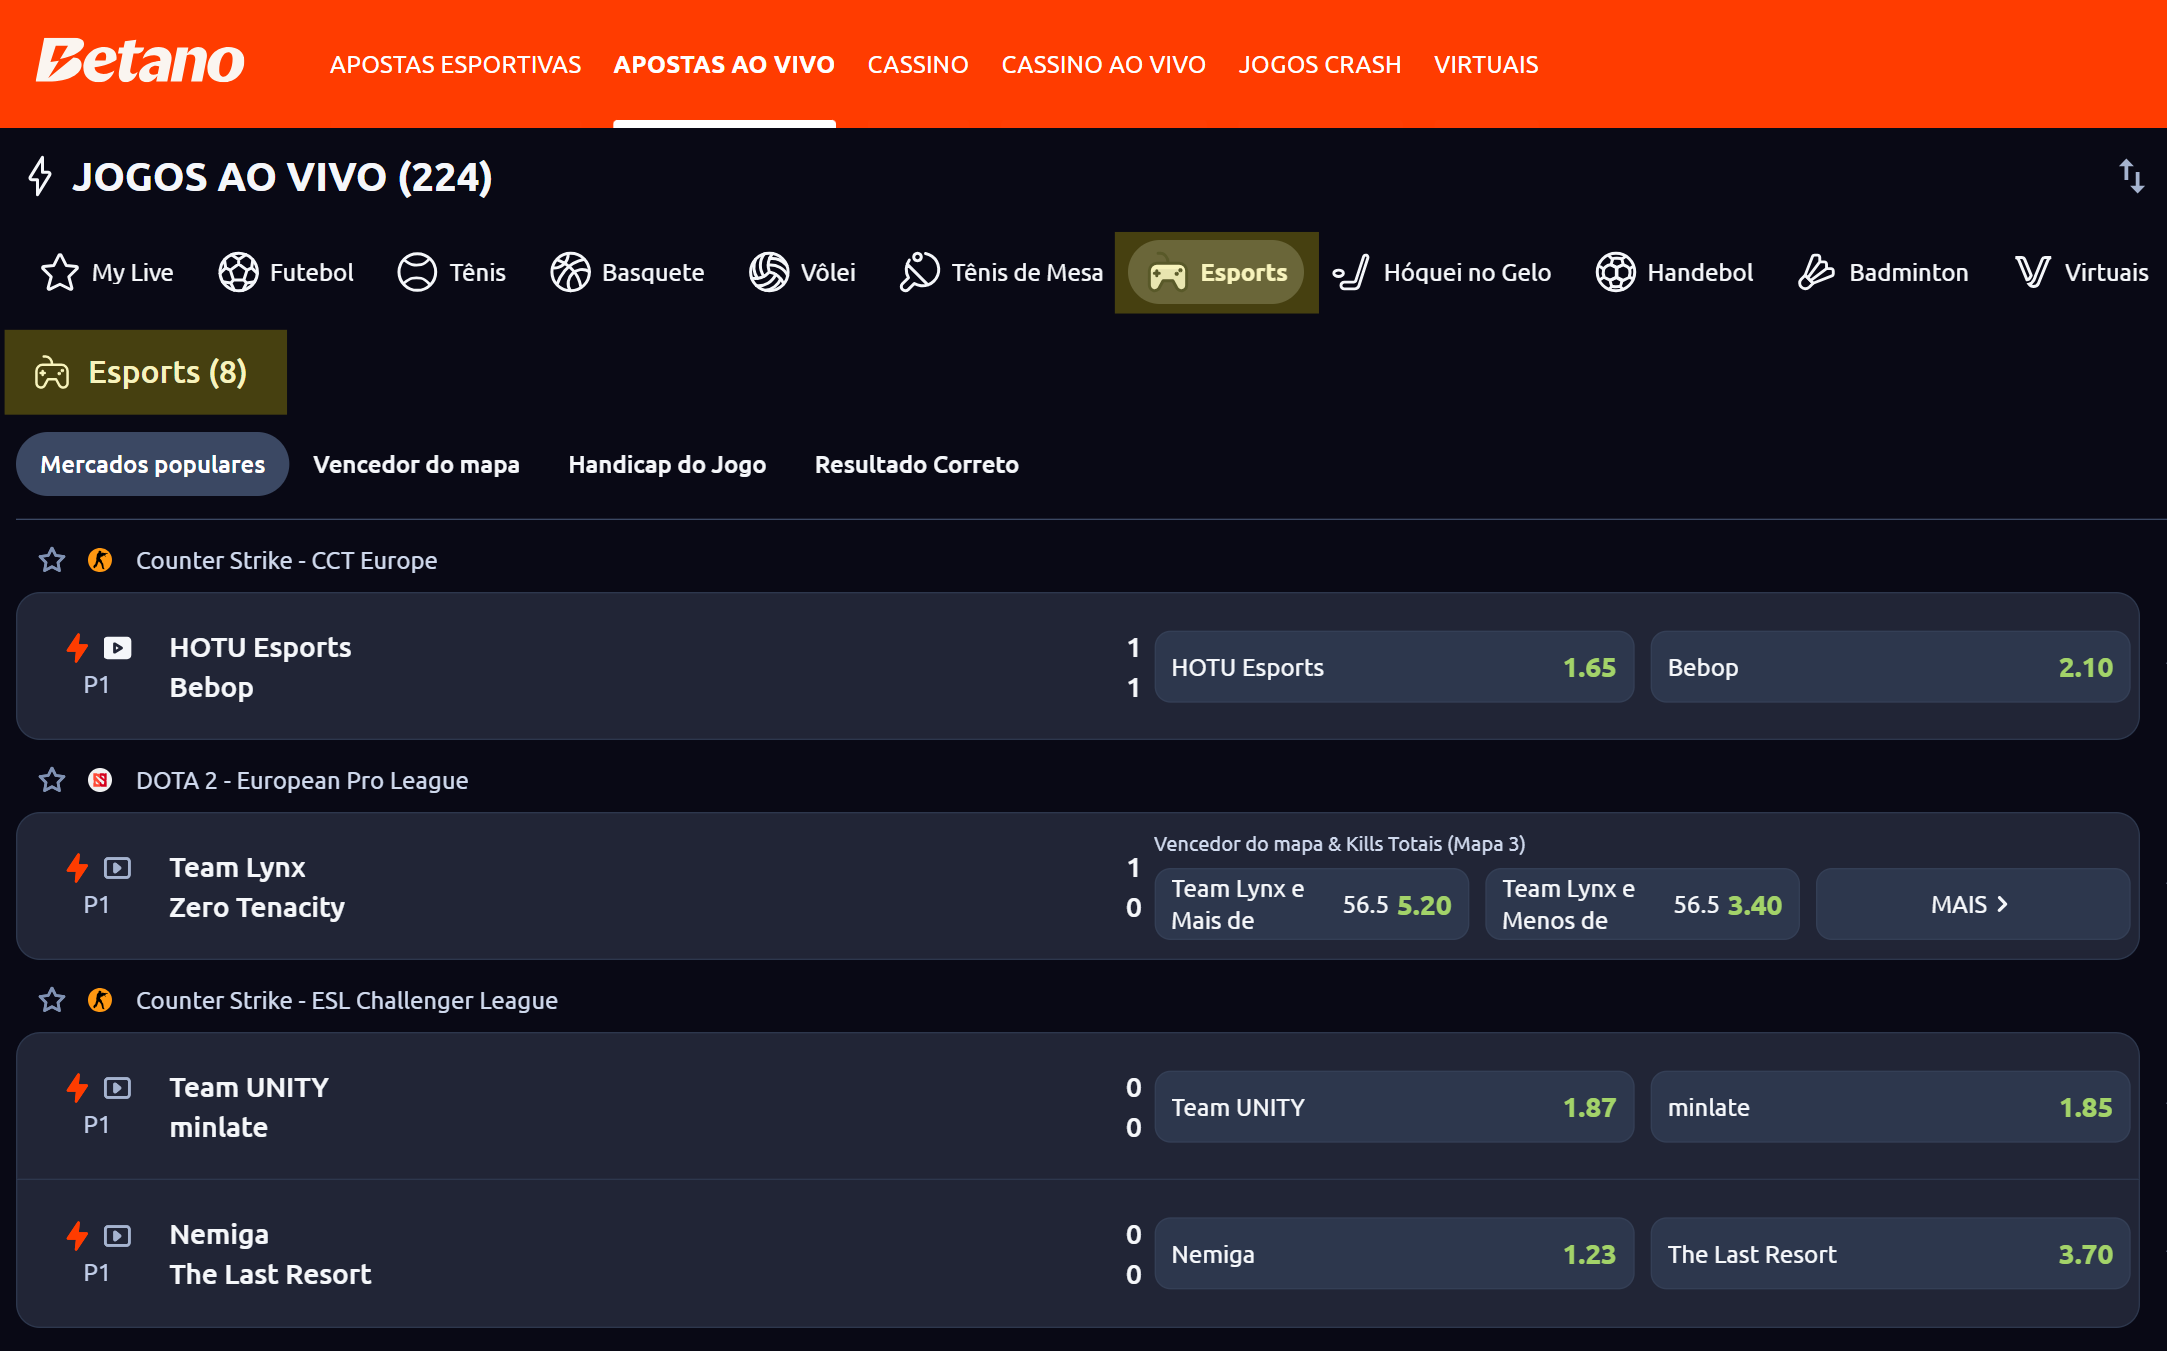This screenshot has width=2167, height=1351.
Task: Click the My Live star icon
Action: coord(59,272)
